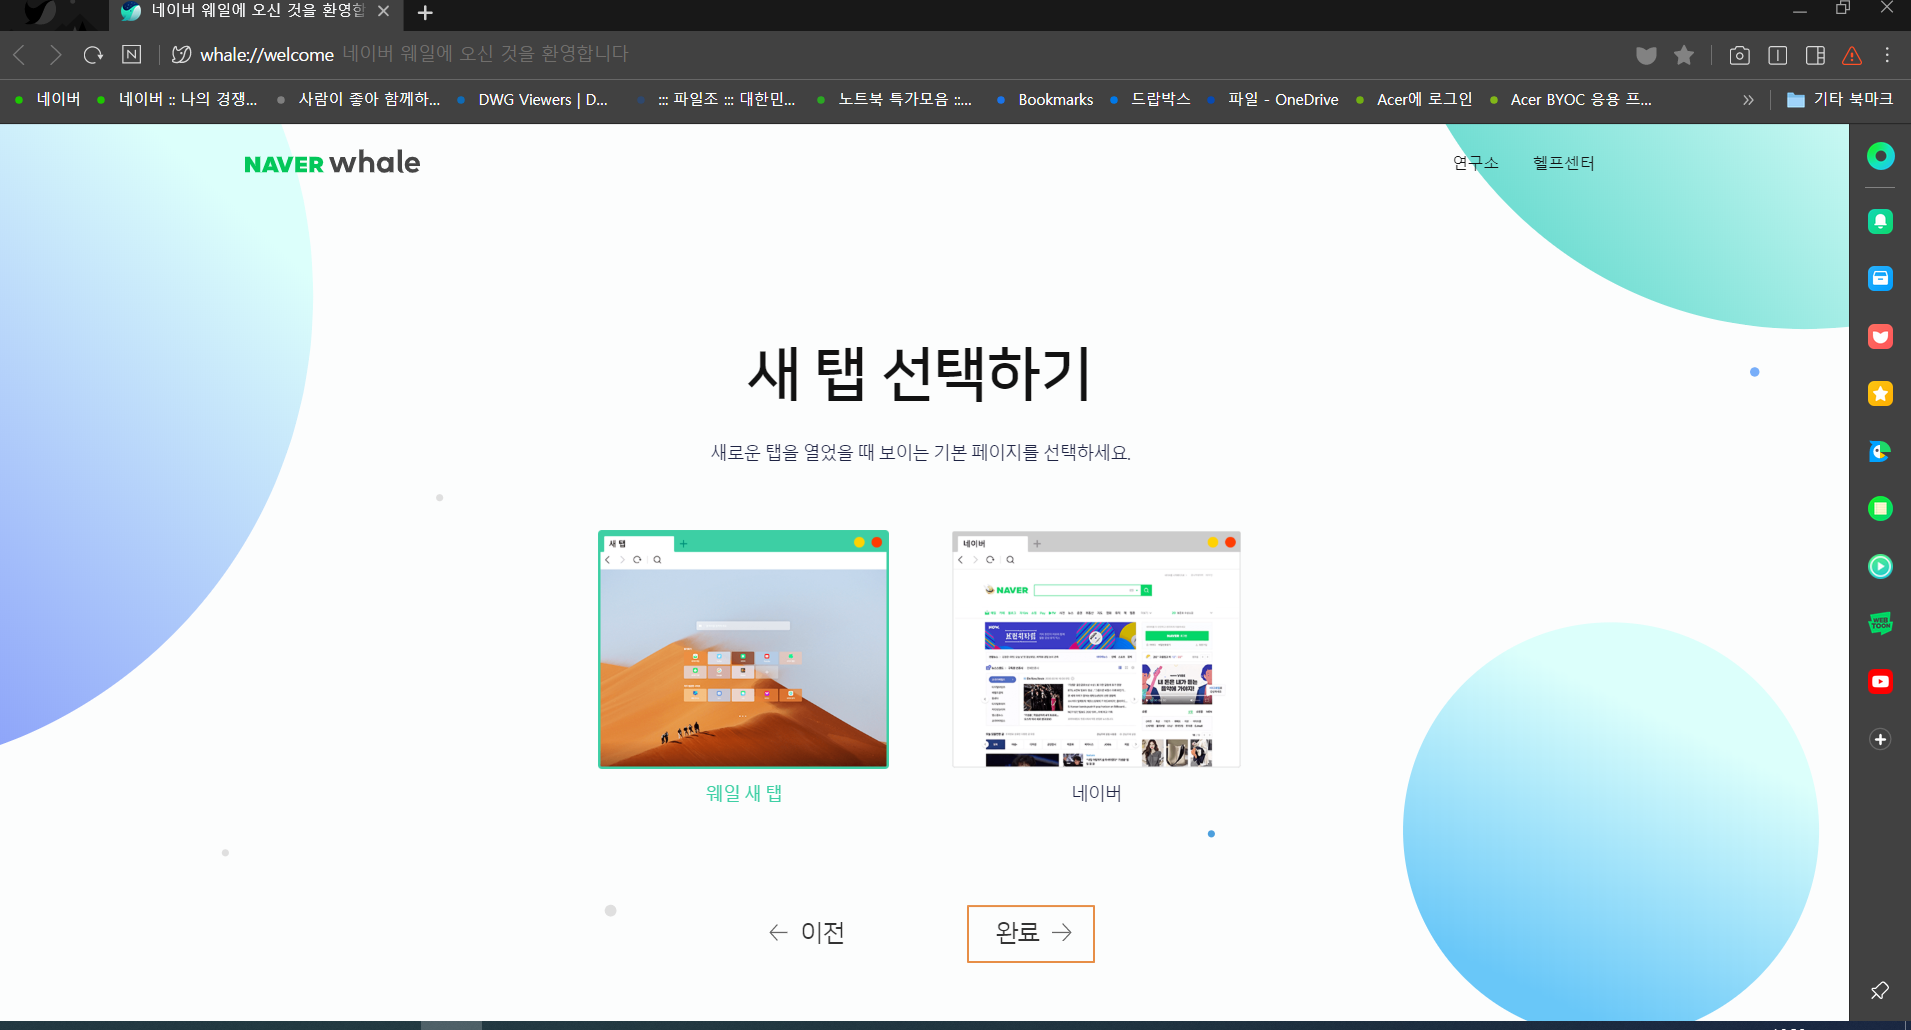Open the 노트북 특가모음 bookmark
This screenshot has width=1911, height=1030.
(894, 99)
